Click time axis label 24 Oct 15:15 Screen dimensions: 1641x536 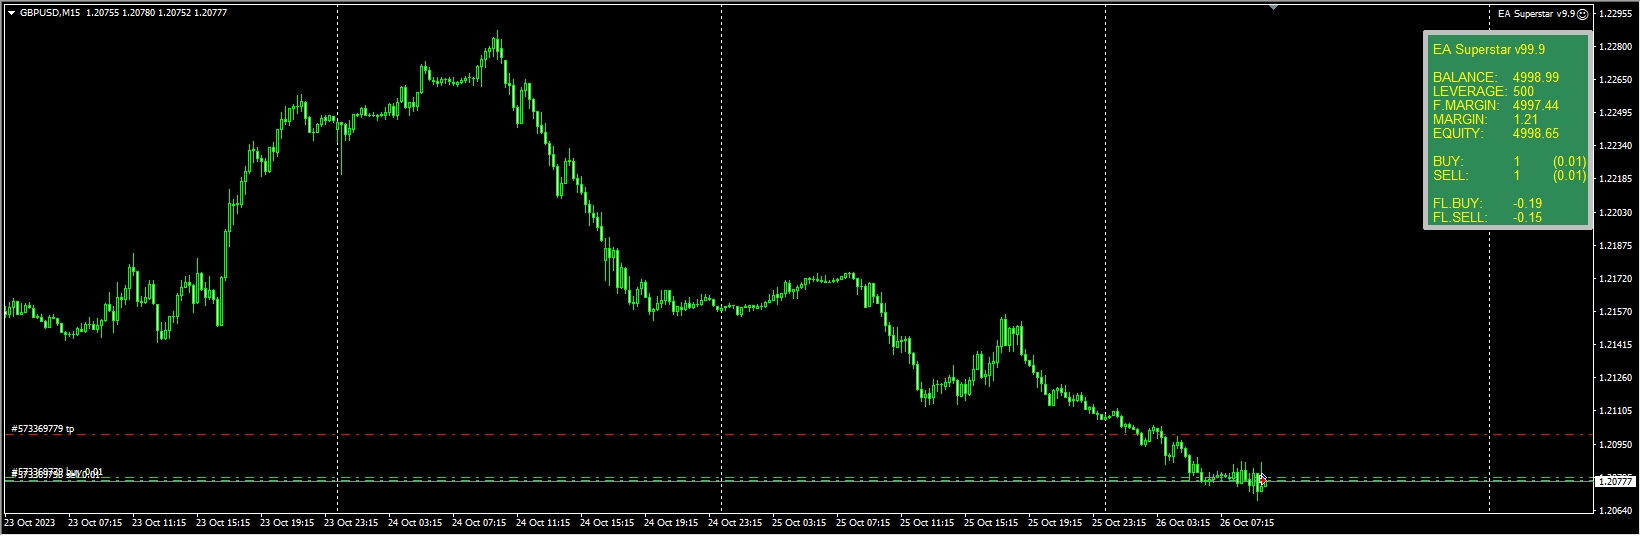tap(607, 523)
